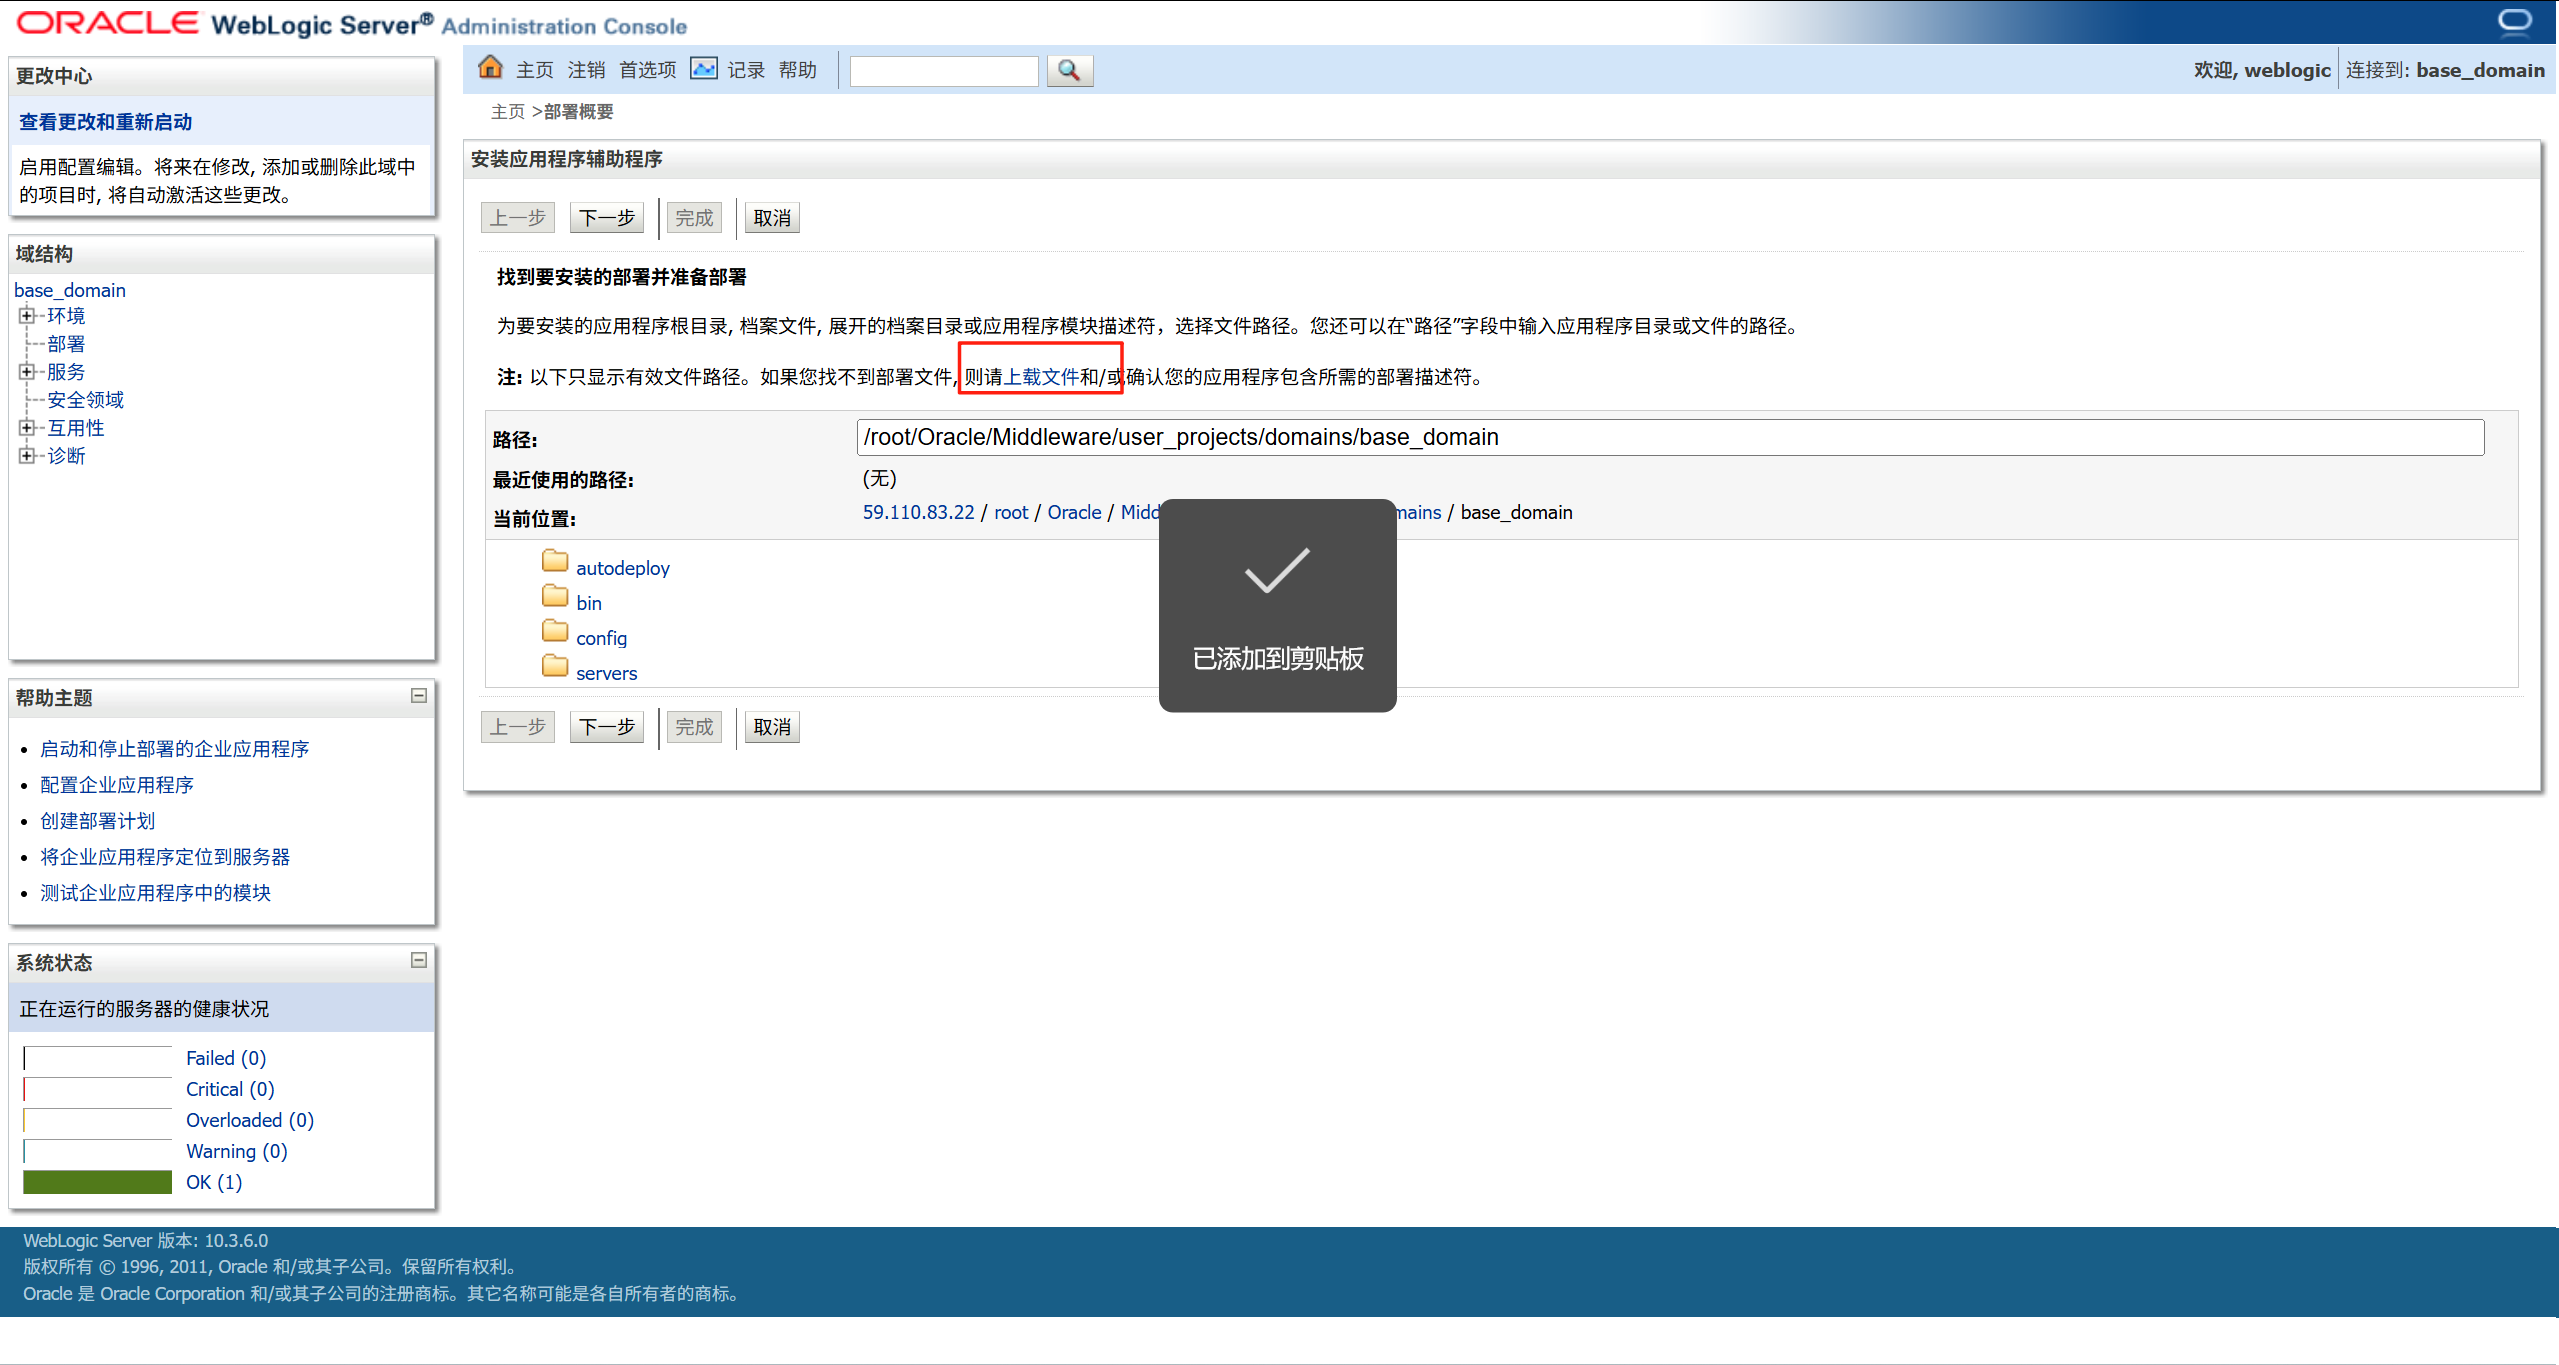2559x1365 pixels.
Task: Click the Warning (0) status link
Action: point(237,1151)
